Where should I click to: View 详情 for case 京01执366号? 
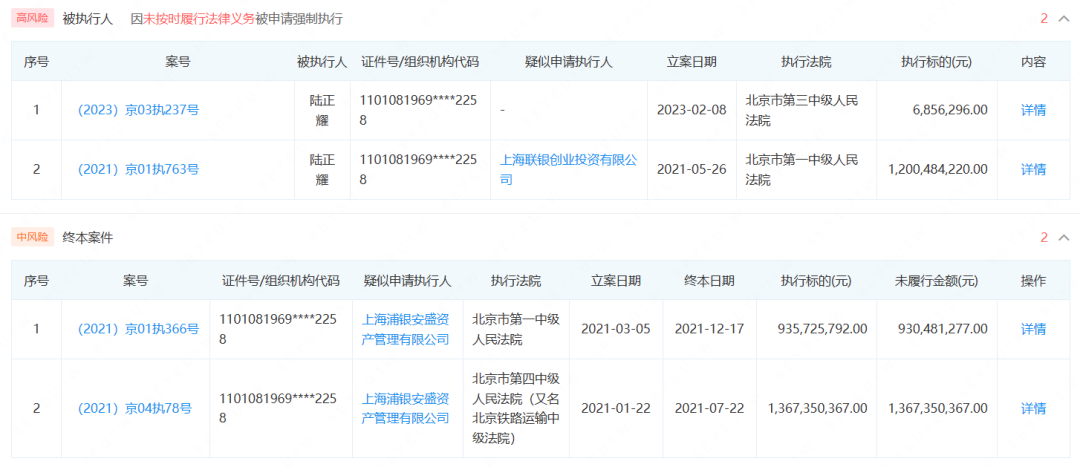coord(1033,329)
